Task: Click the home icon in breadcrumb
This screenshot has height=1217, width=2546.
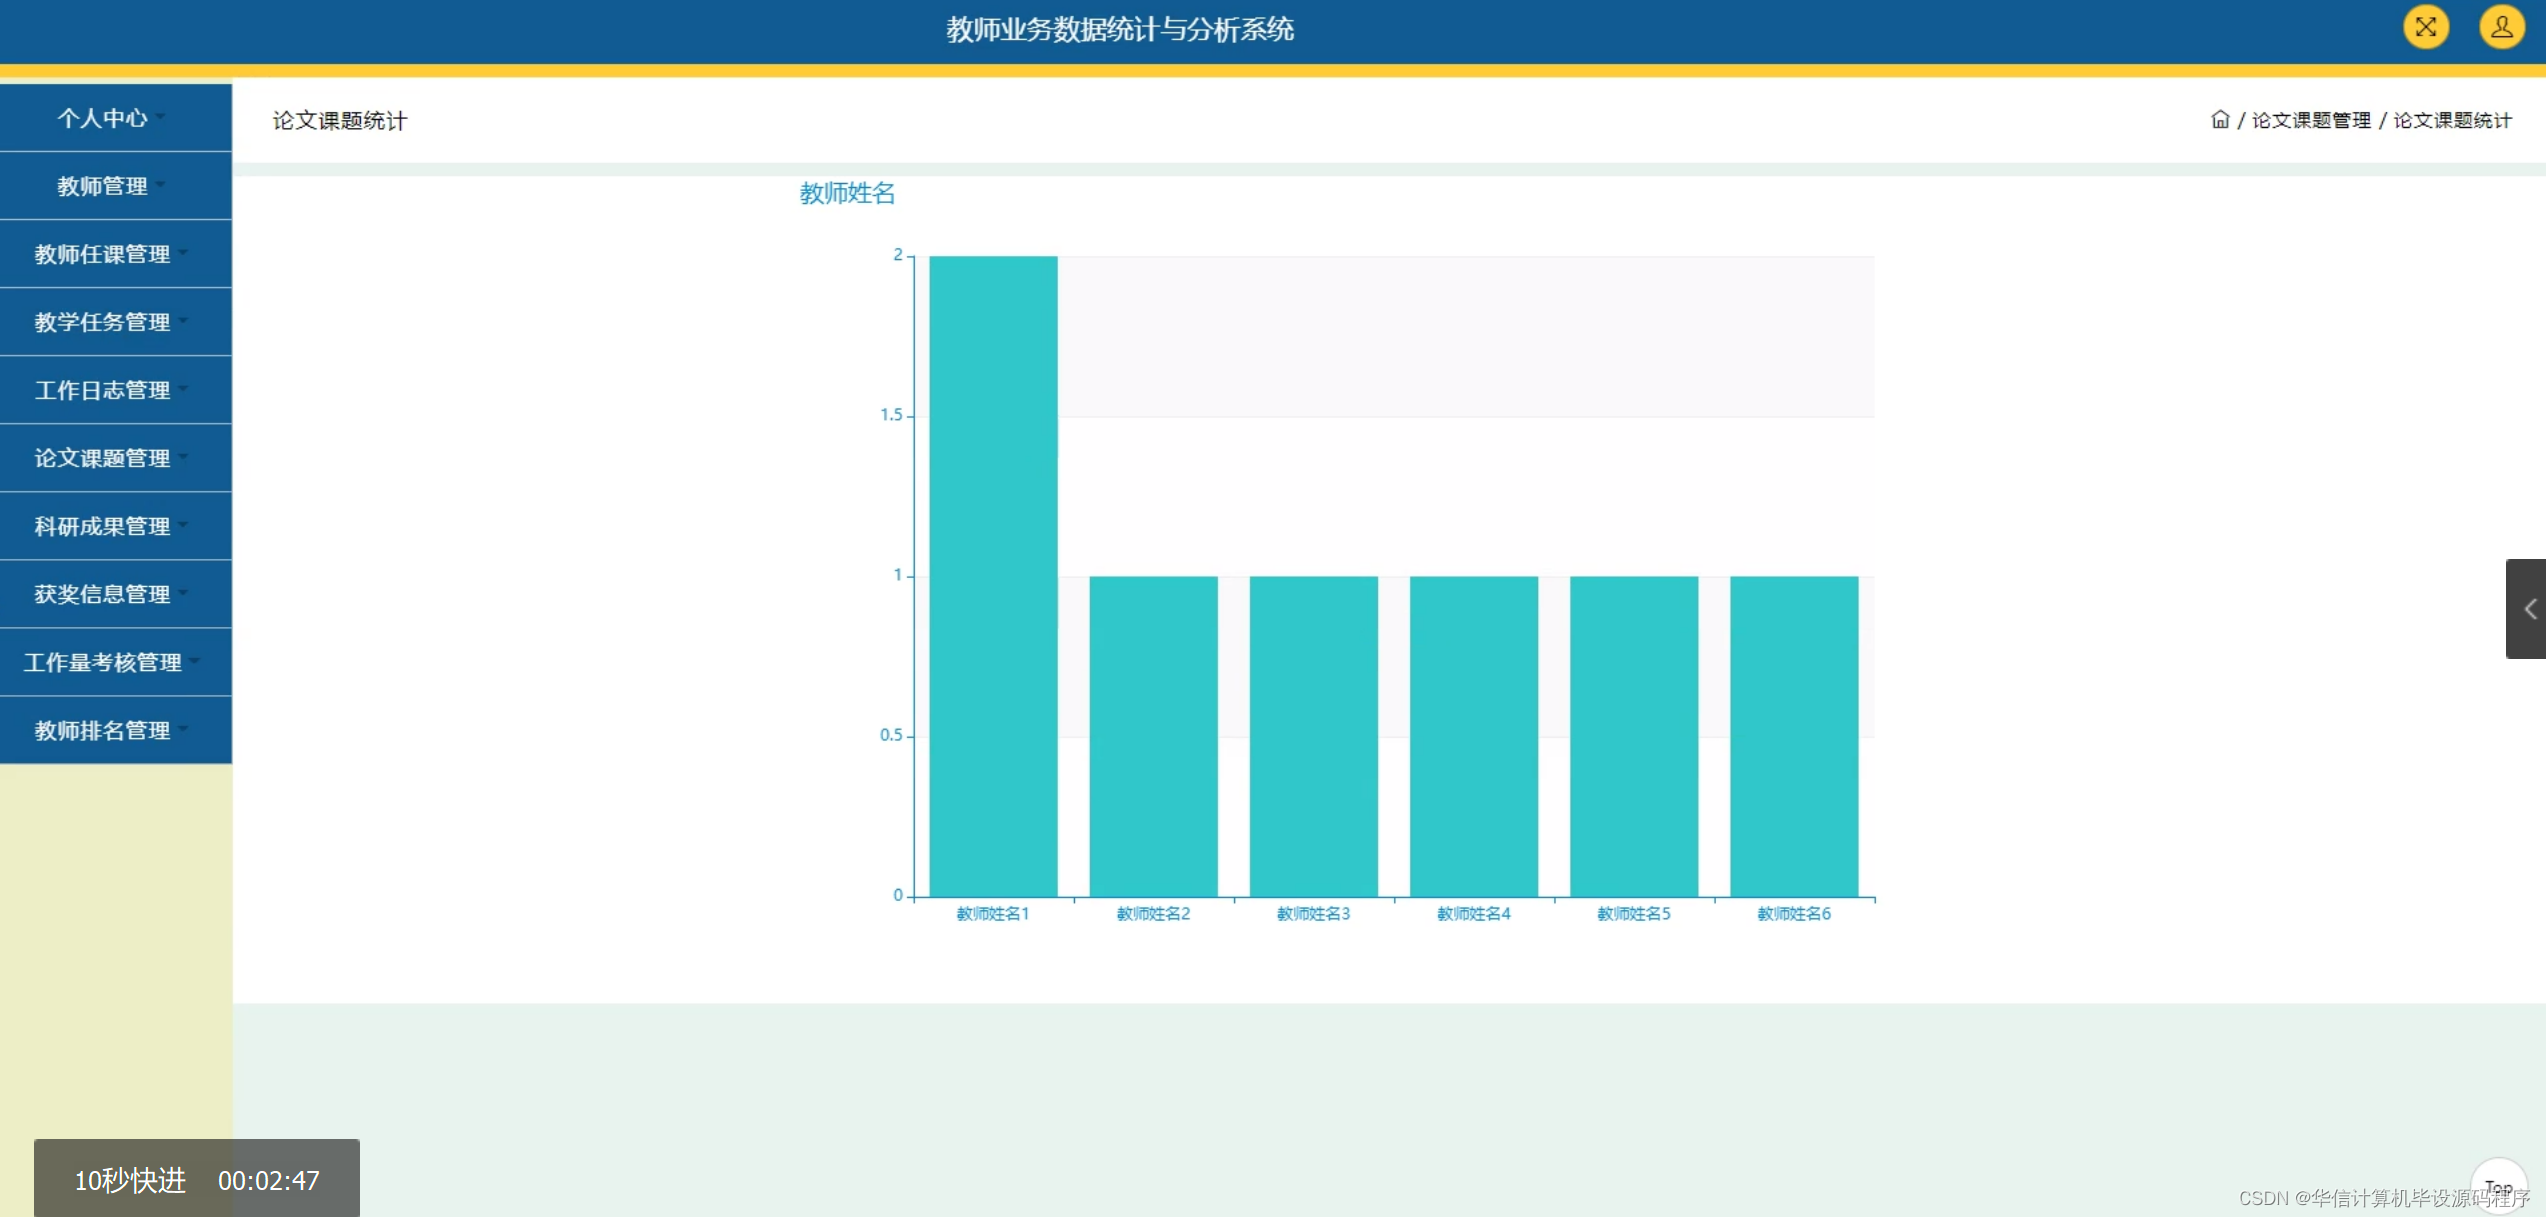Action: click(2219, 120)
